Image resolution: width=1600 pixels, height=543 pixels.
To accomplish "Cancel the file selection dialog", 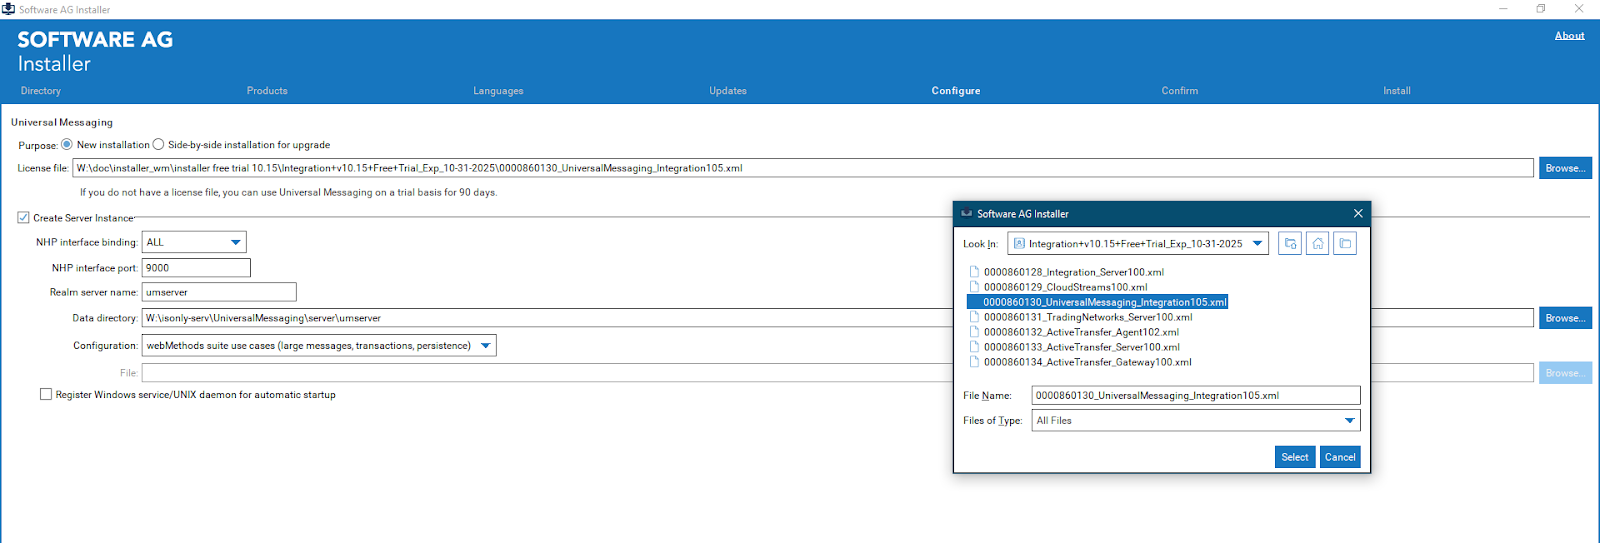I will click(x=1340, y=457).
